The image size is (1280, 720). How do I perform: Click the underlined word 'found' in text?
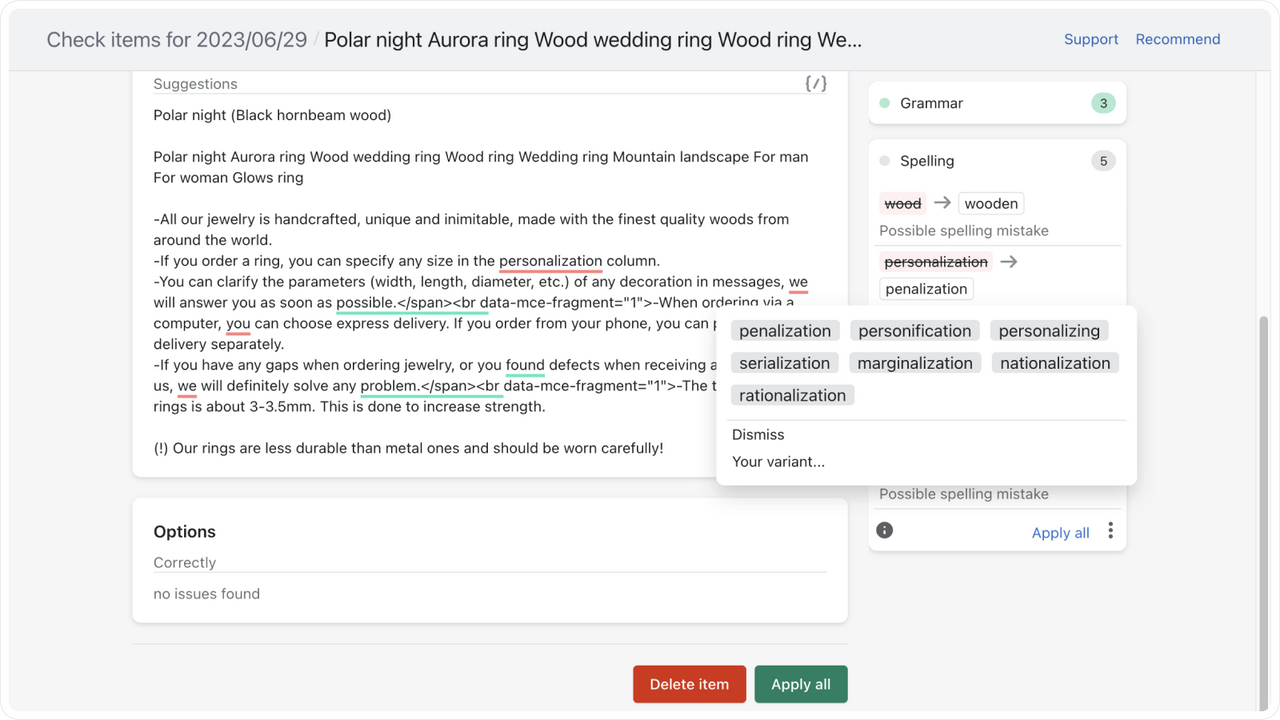coord(525,365)
